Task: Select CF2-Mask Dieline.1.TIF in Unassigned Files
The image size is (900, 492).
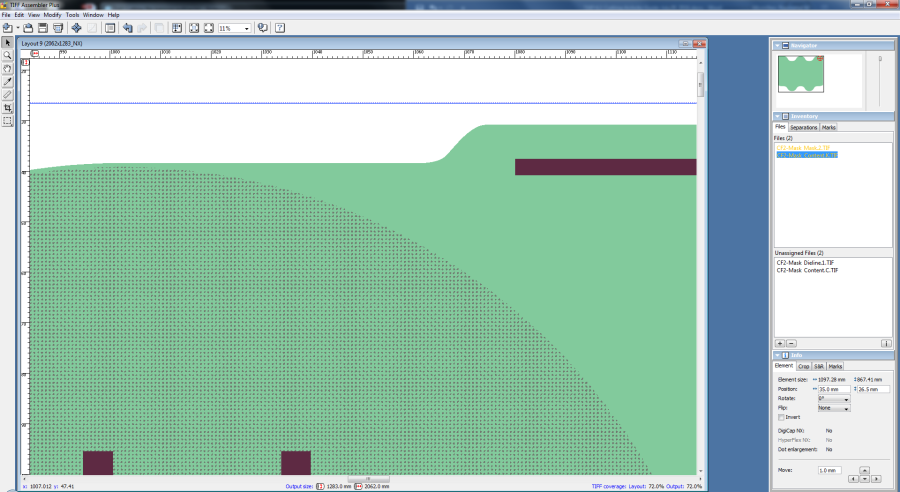Action: click(806, 263)
